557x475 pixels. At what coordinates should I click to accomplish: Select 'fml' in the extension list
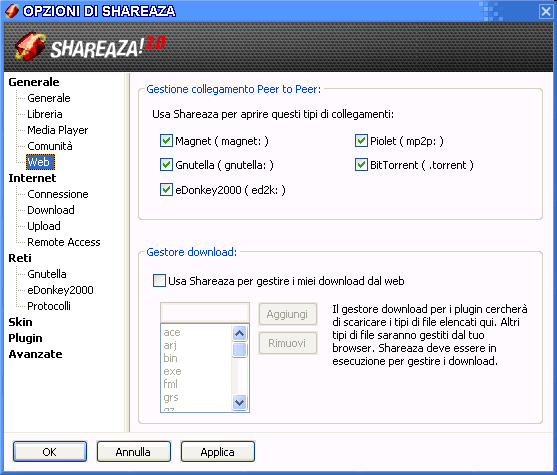point(171,384)
